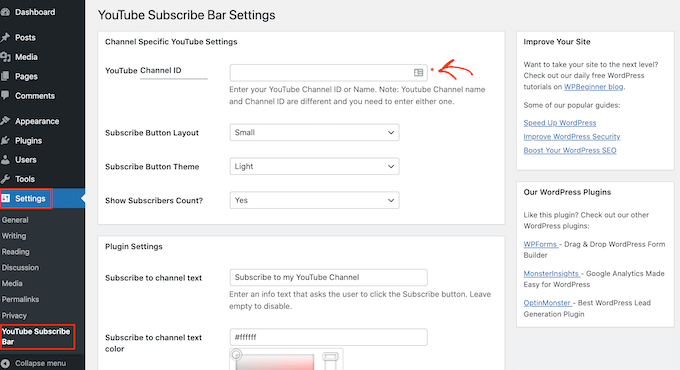Click the Appearance paintbrush icon
The width and height of the screenshot is (680, 370).
[x=5, y=121]
